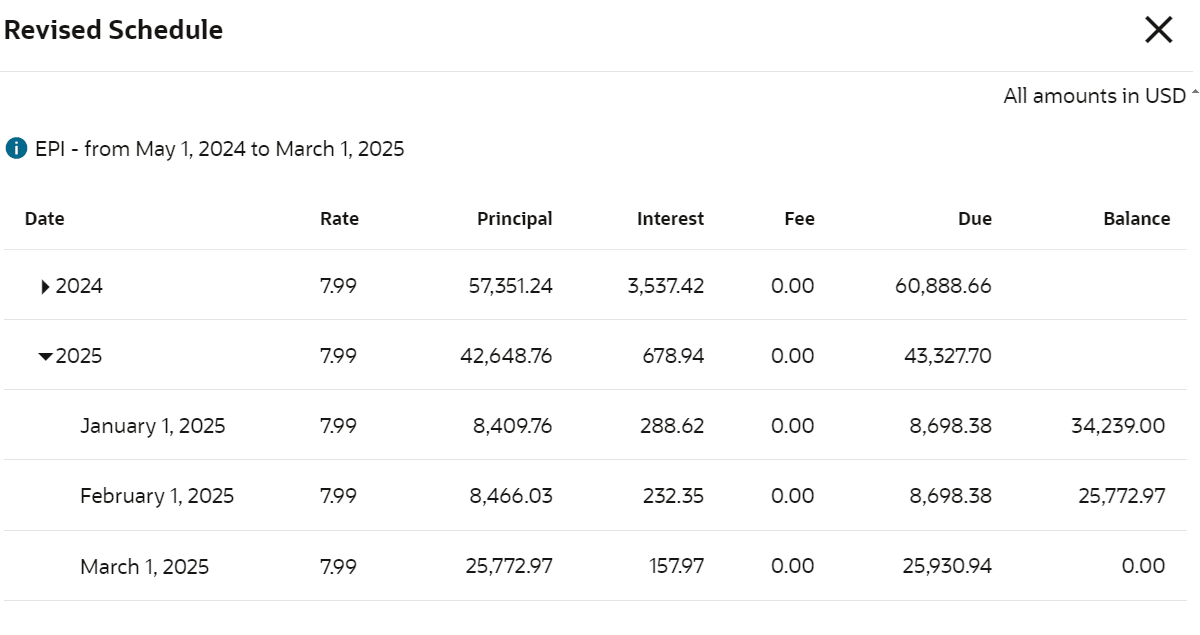
Task: Click the March due amount 25,930.94
Action: tap(944, 567)
